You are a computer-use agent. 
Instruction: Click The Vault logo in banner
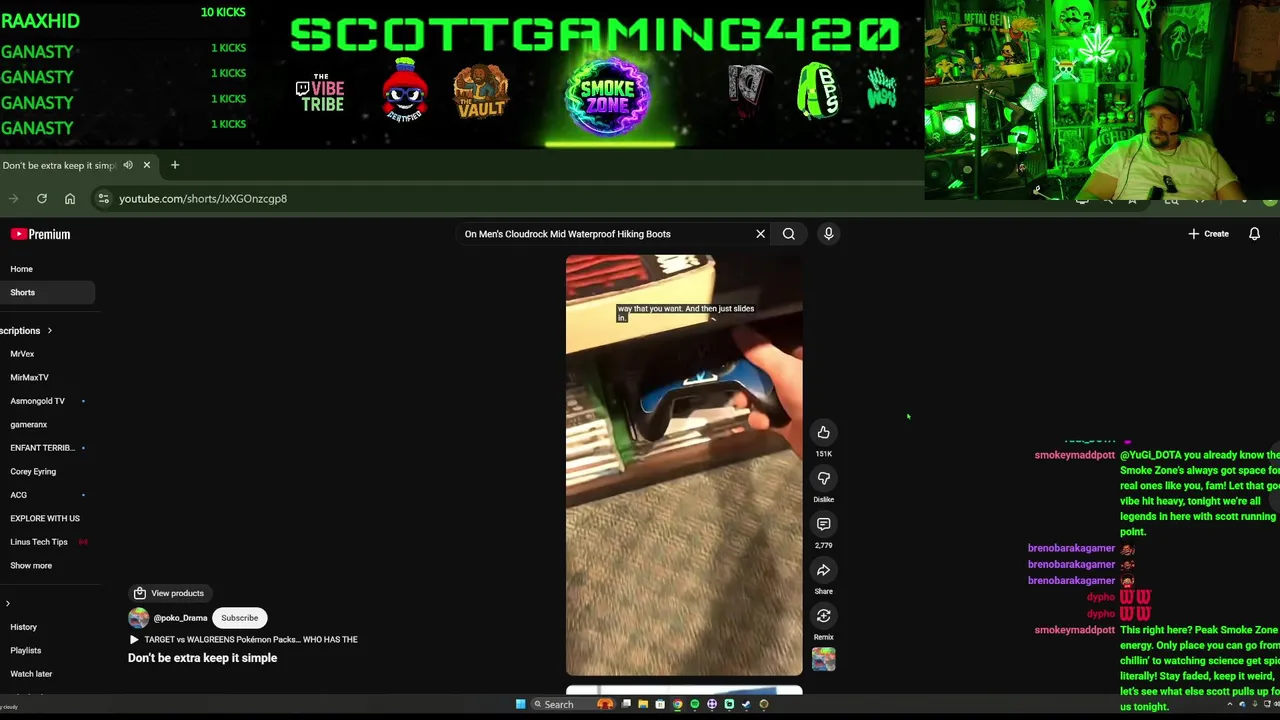(x=481, y=92)
